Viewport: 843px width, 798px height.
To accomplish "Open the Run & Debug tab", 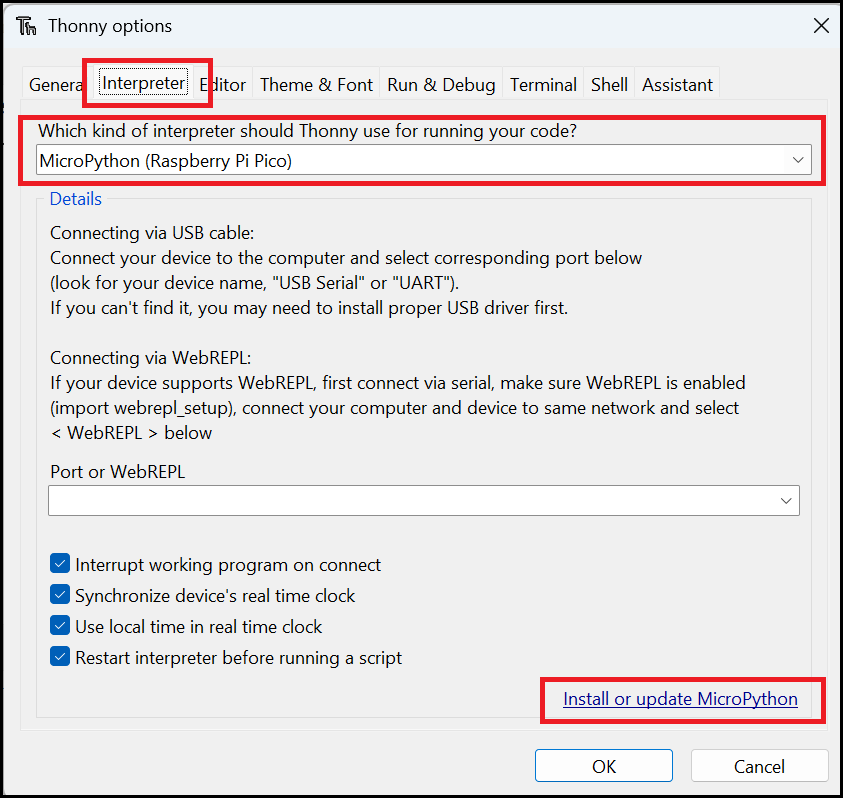I will (441, 84).
